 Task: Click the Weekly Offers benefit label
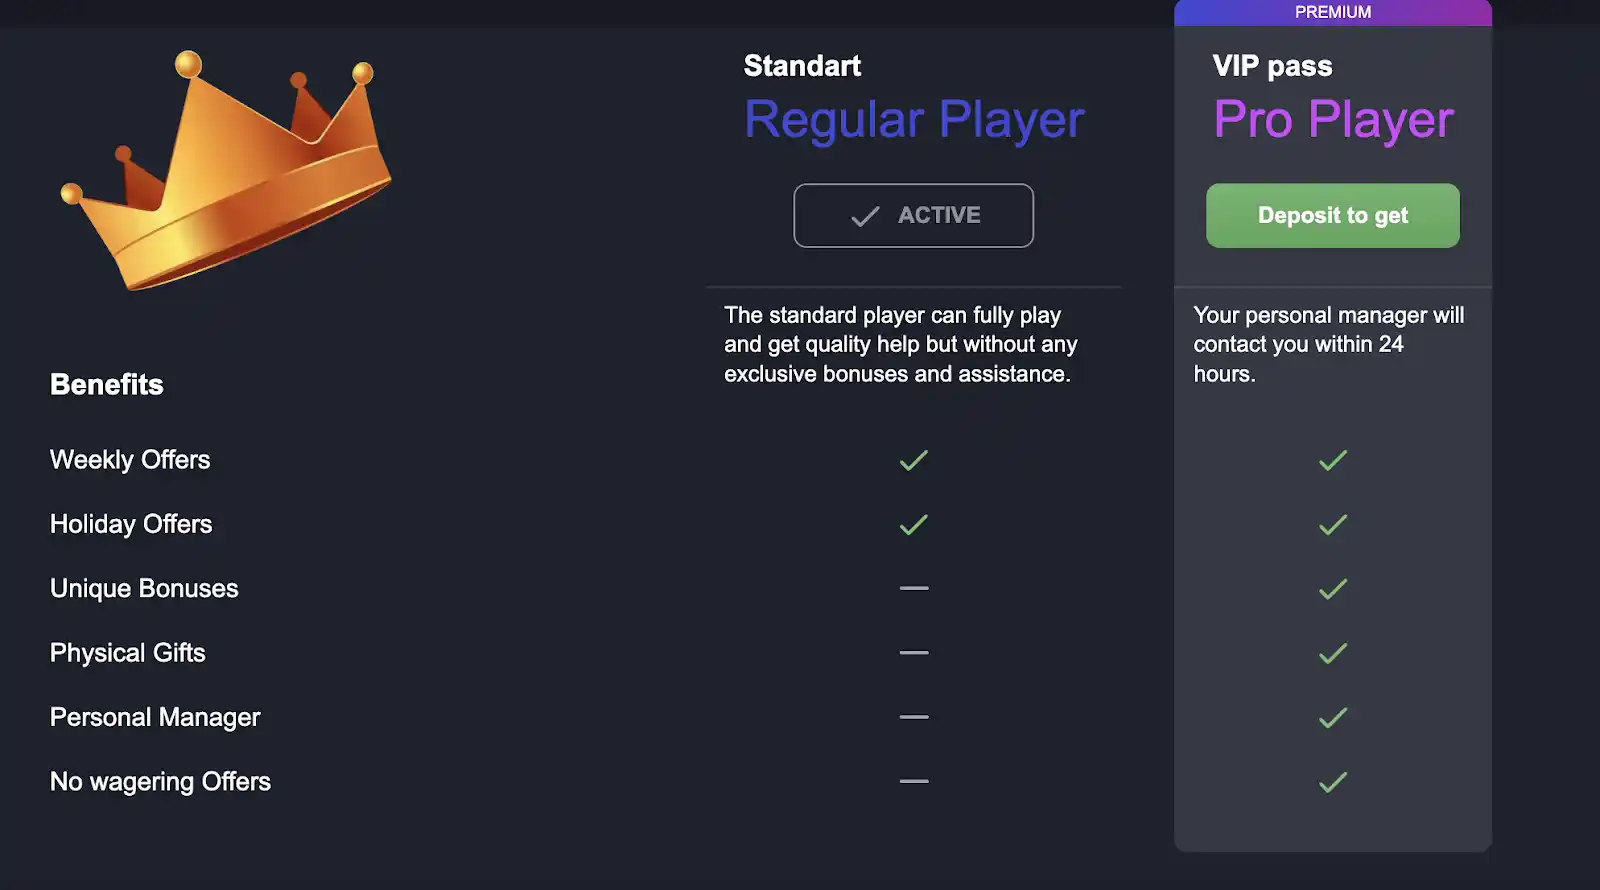click(130, 460)
